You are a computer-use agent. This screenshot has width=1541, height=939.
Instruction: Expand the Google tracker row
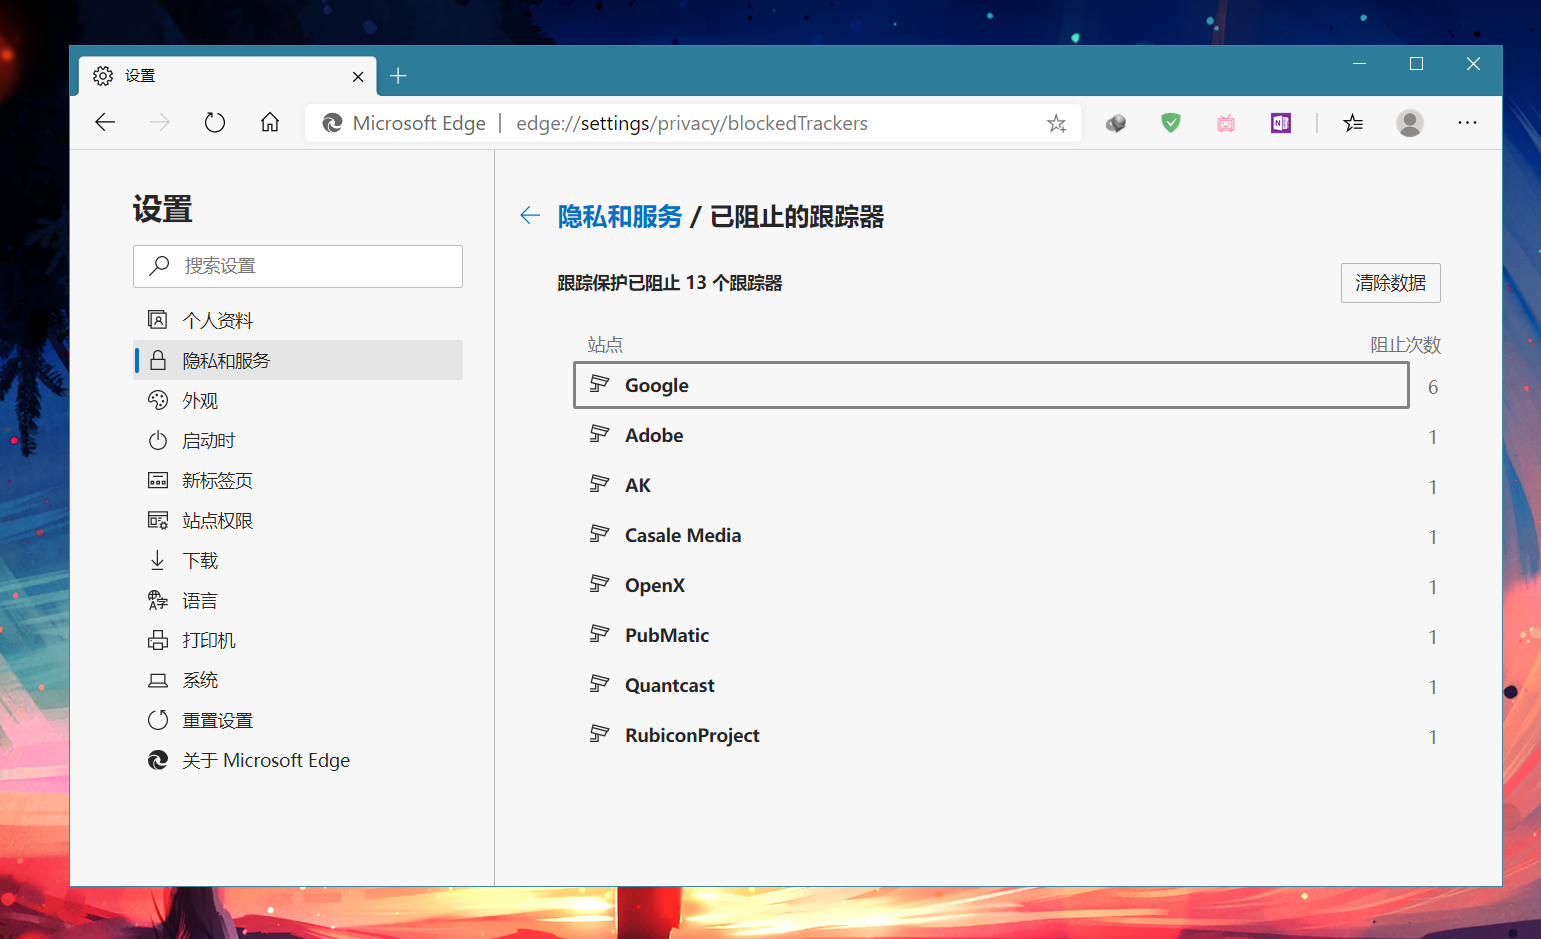pos(991,385)
